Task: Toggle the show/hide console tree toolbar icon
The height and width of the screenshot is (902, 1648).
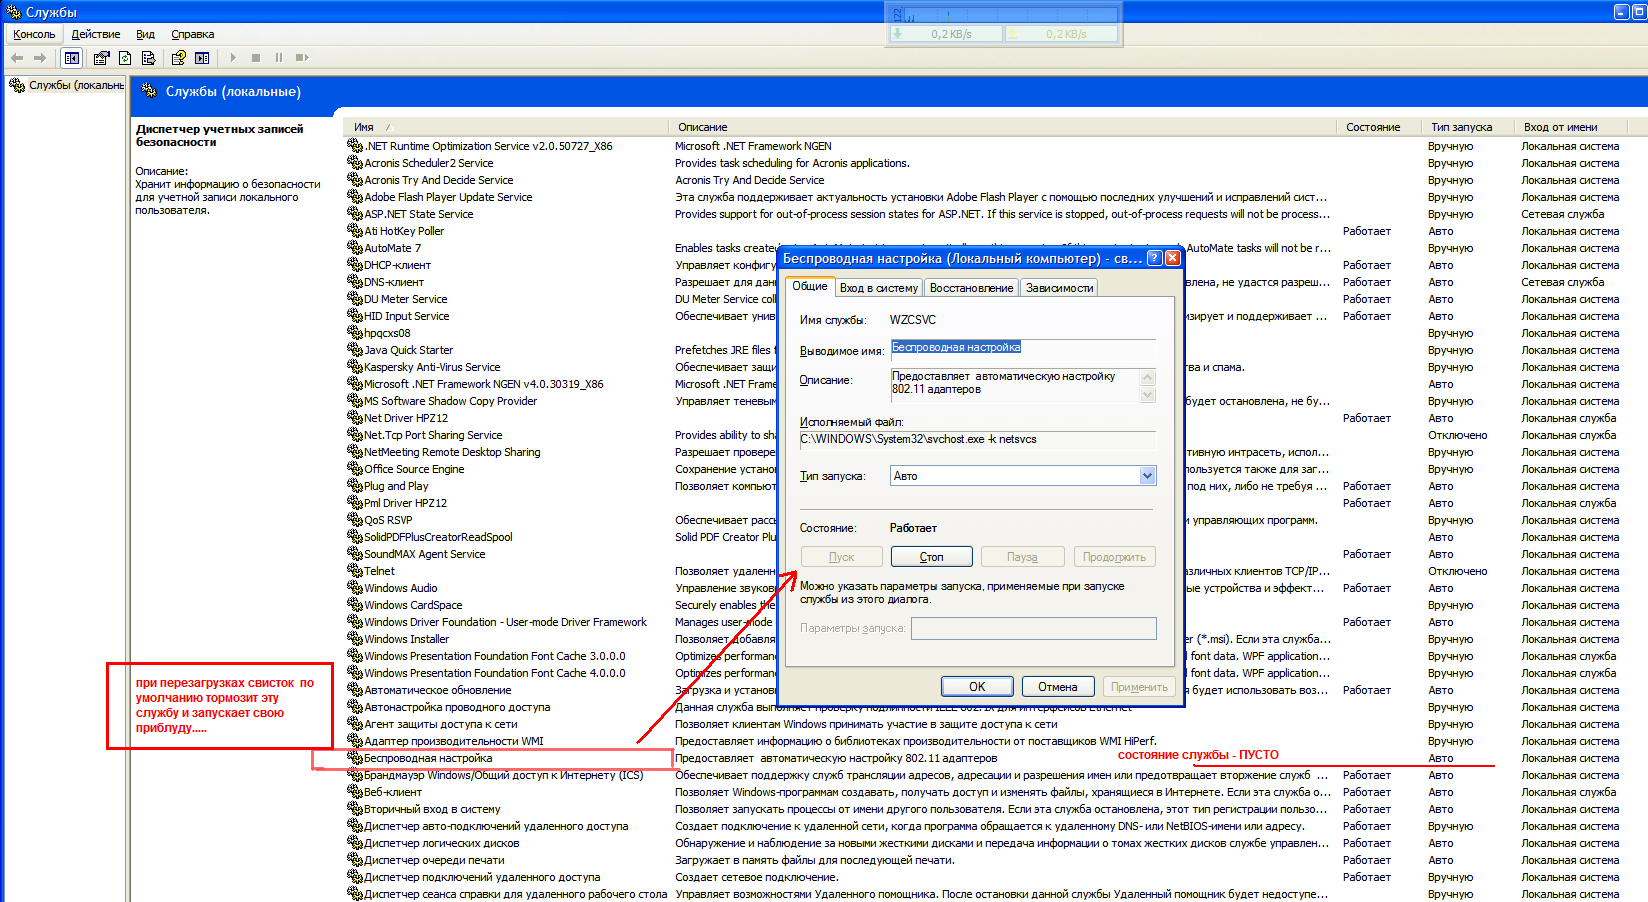Action: click(72, 58)
